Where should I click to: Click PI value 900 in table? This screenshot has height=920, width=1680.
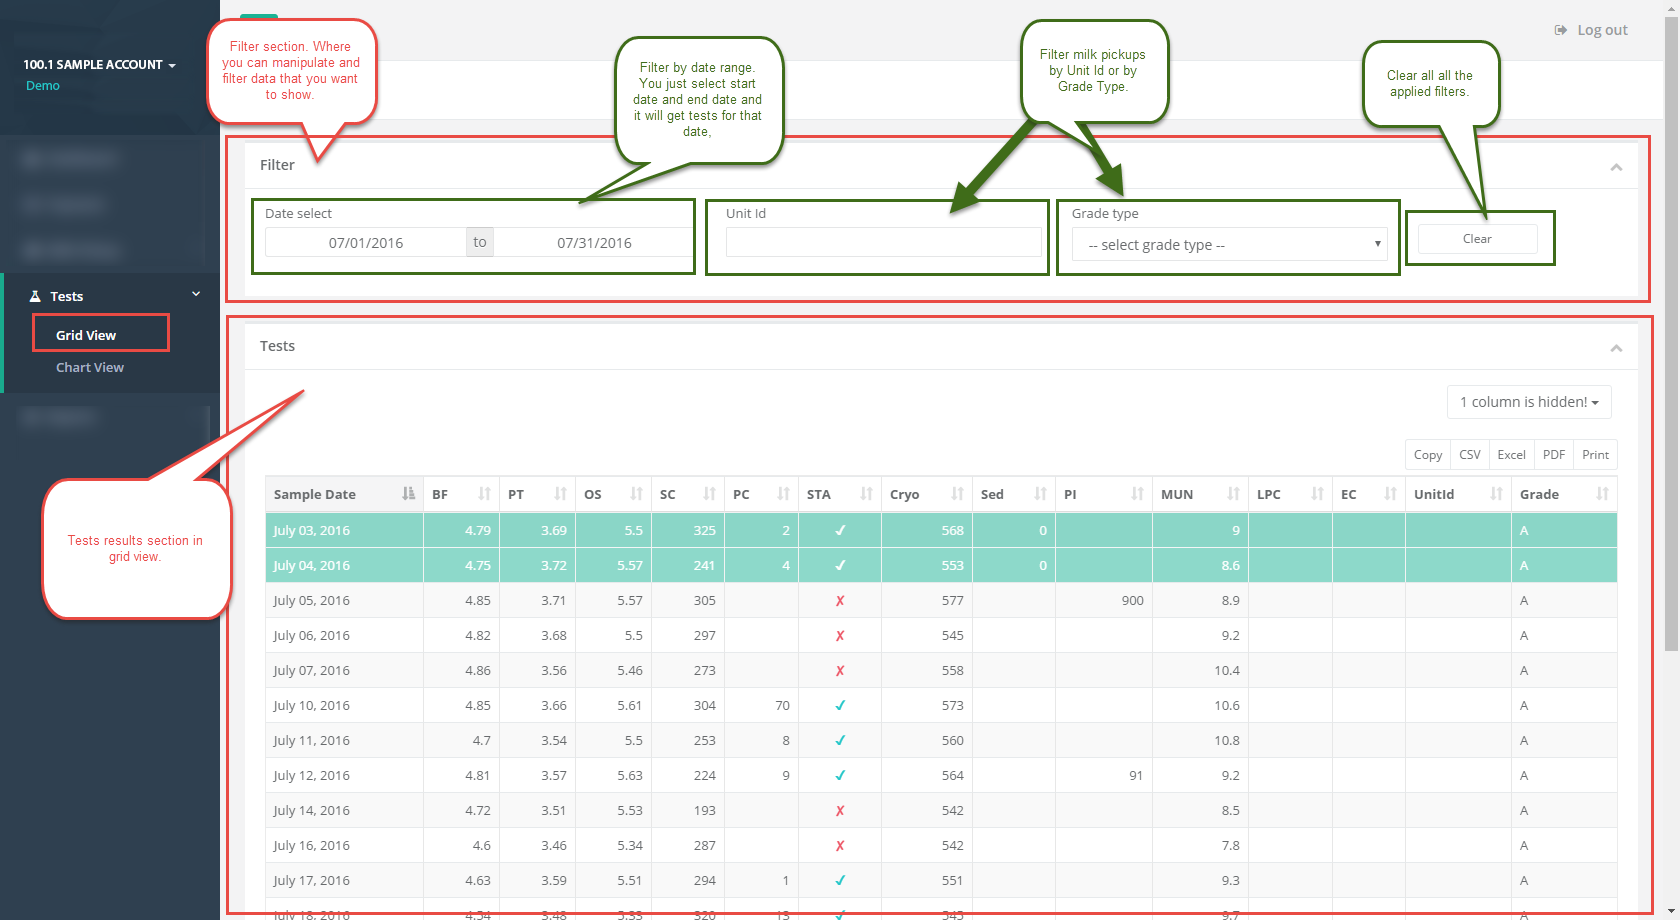point(1132,601)
